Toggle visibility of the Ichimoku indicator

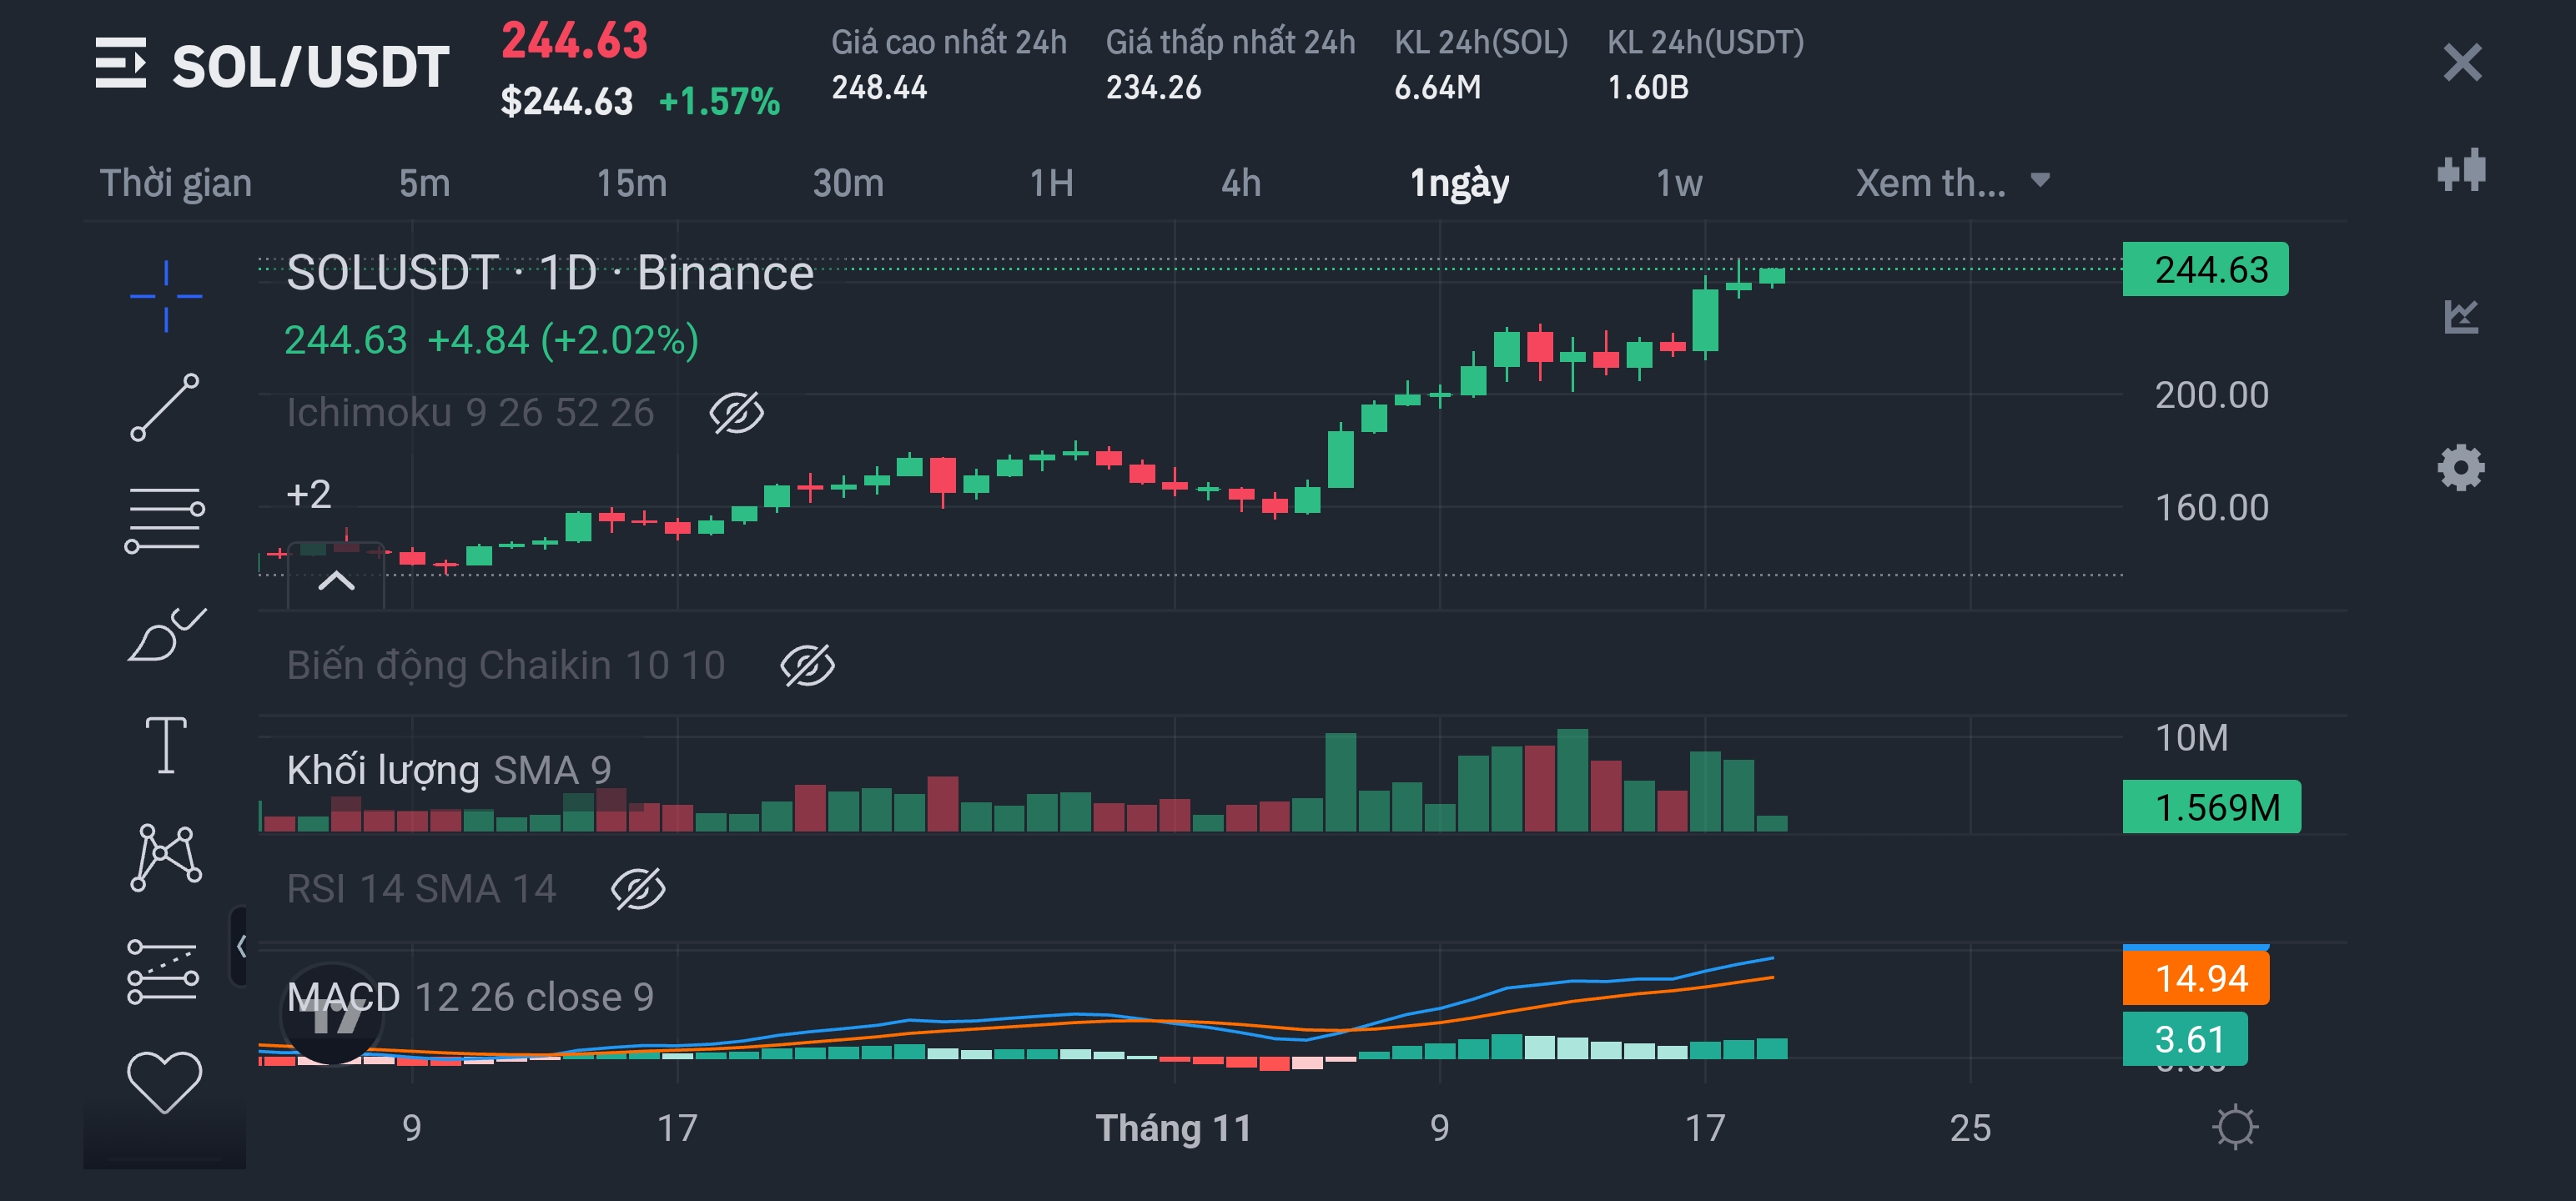tap(736, 413)
